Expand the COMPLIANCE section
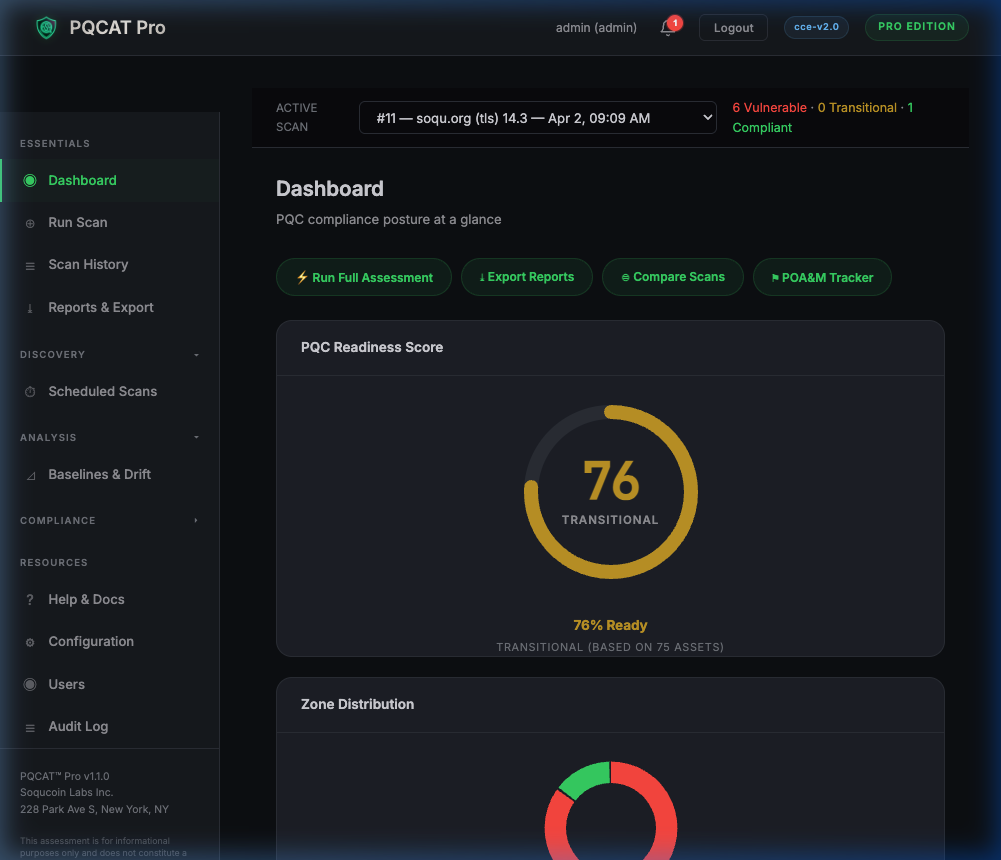The width and height of the screenshot is (1001, 860). 195,520
